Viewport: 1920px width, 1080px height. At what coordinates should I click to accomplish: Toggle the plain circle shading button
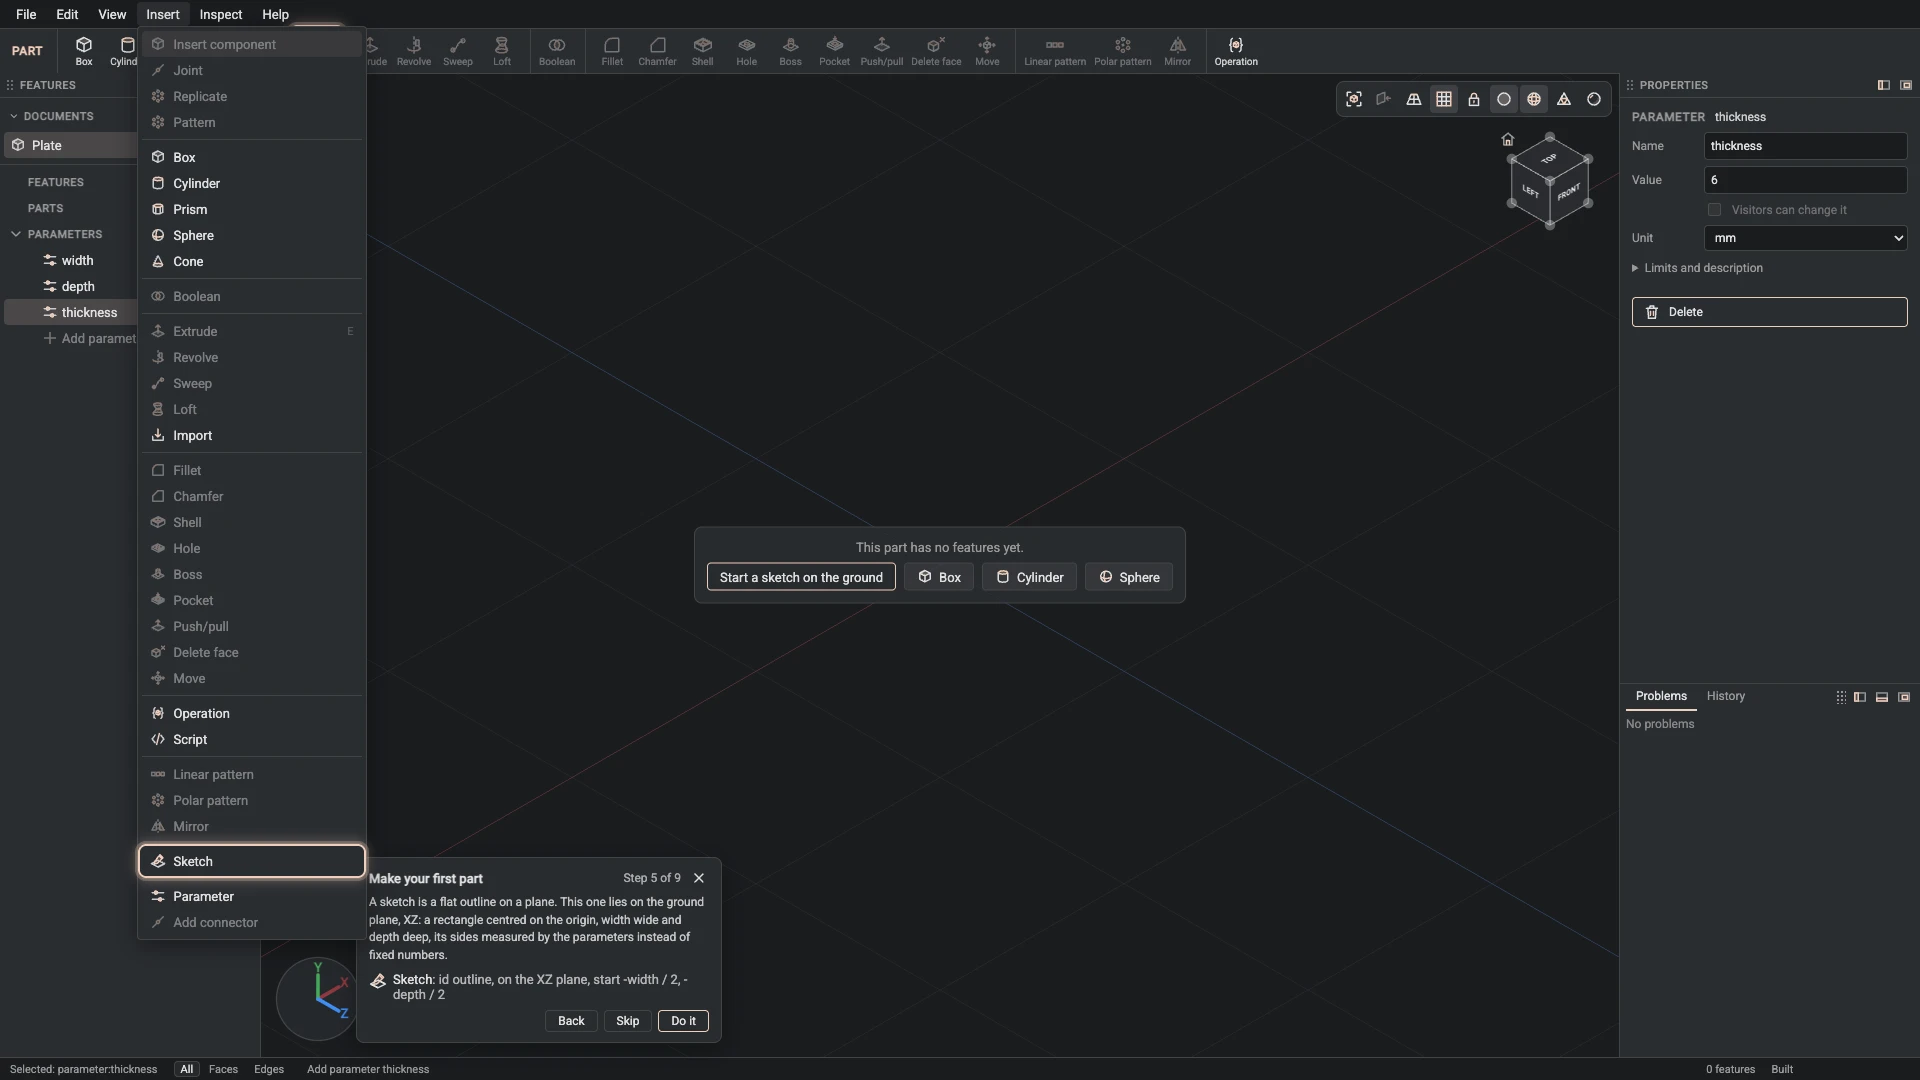pyautogui.click(x=1504, y=99)
